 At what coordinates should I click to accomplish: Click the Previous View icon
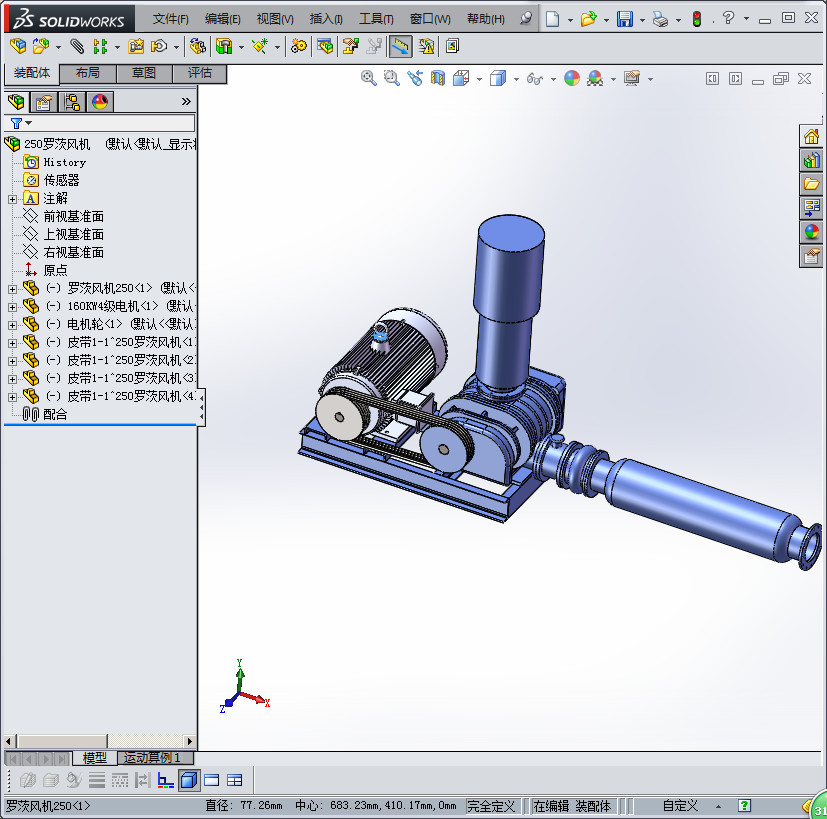click(x=415, y=79)
